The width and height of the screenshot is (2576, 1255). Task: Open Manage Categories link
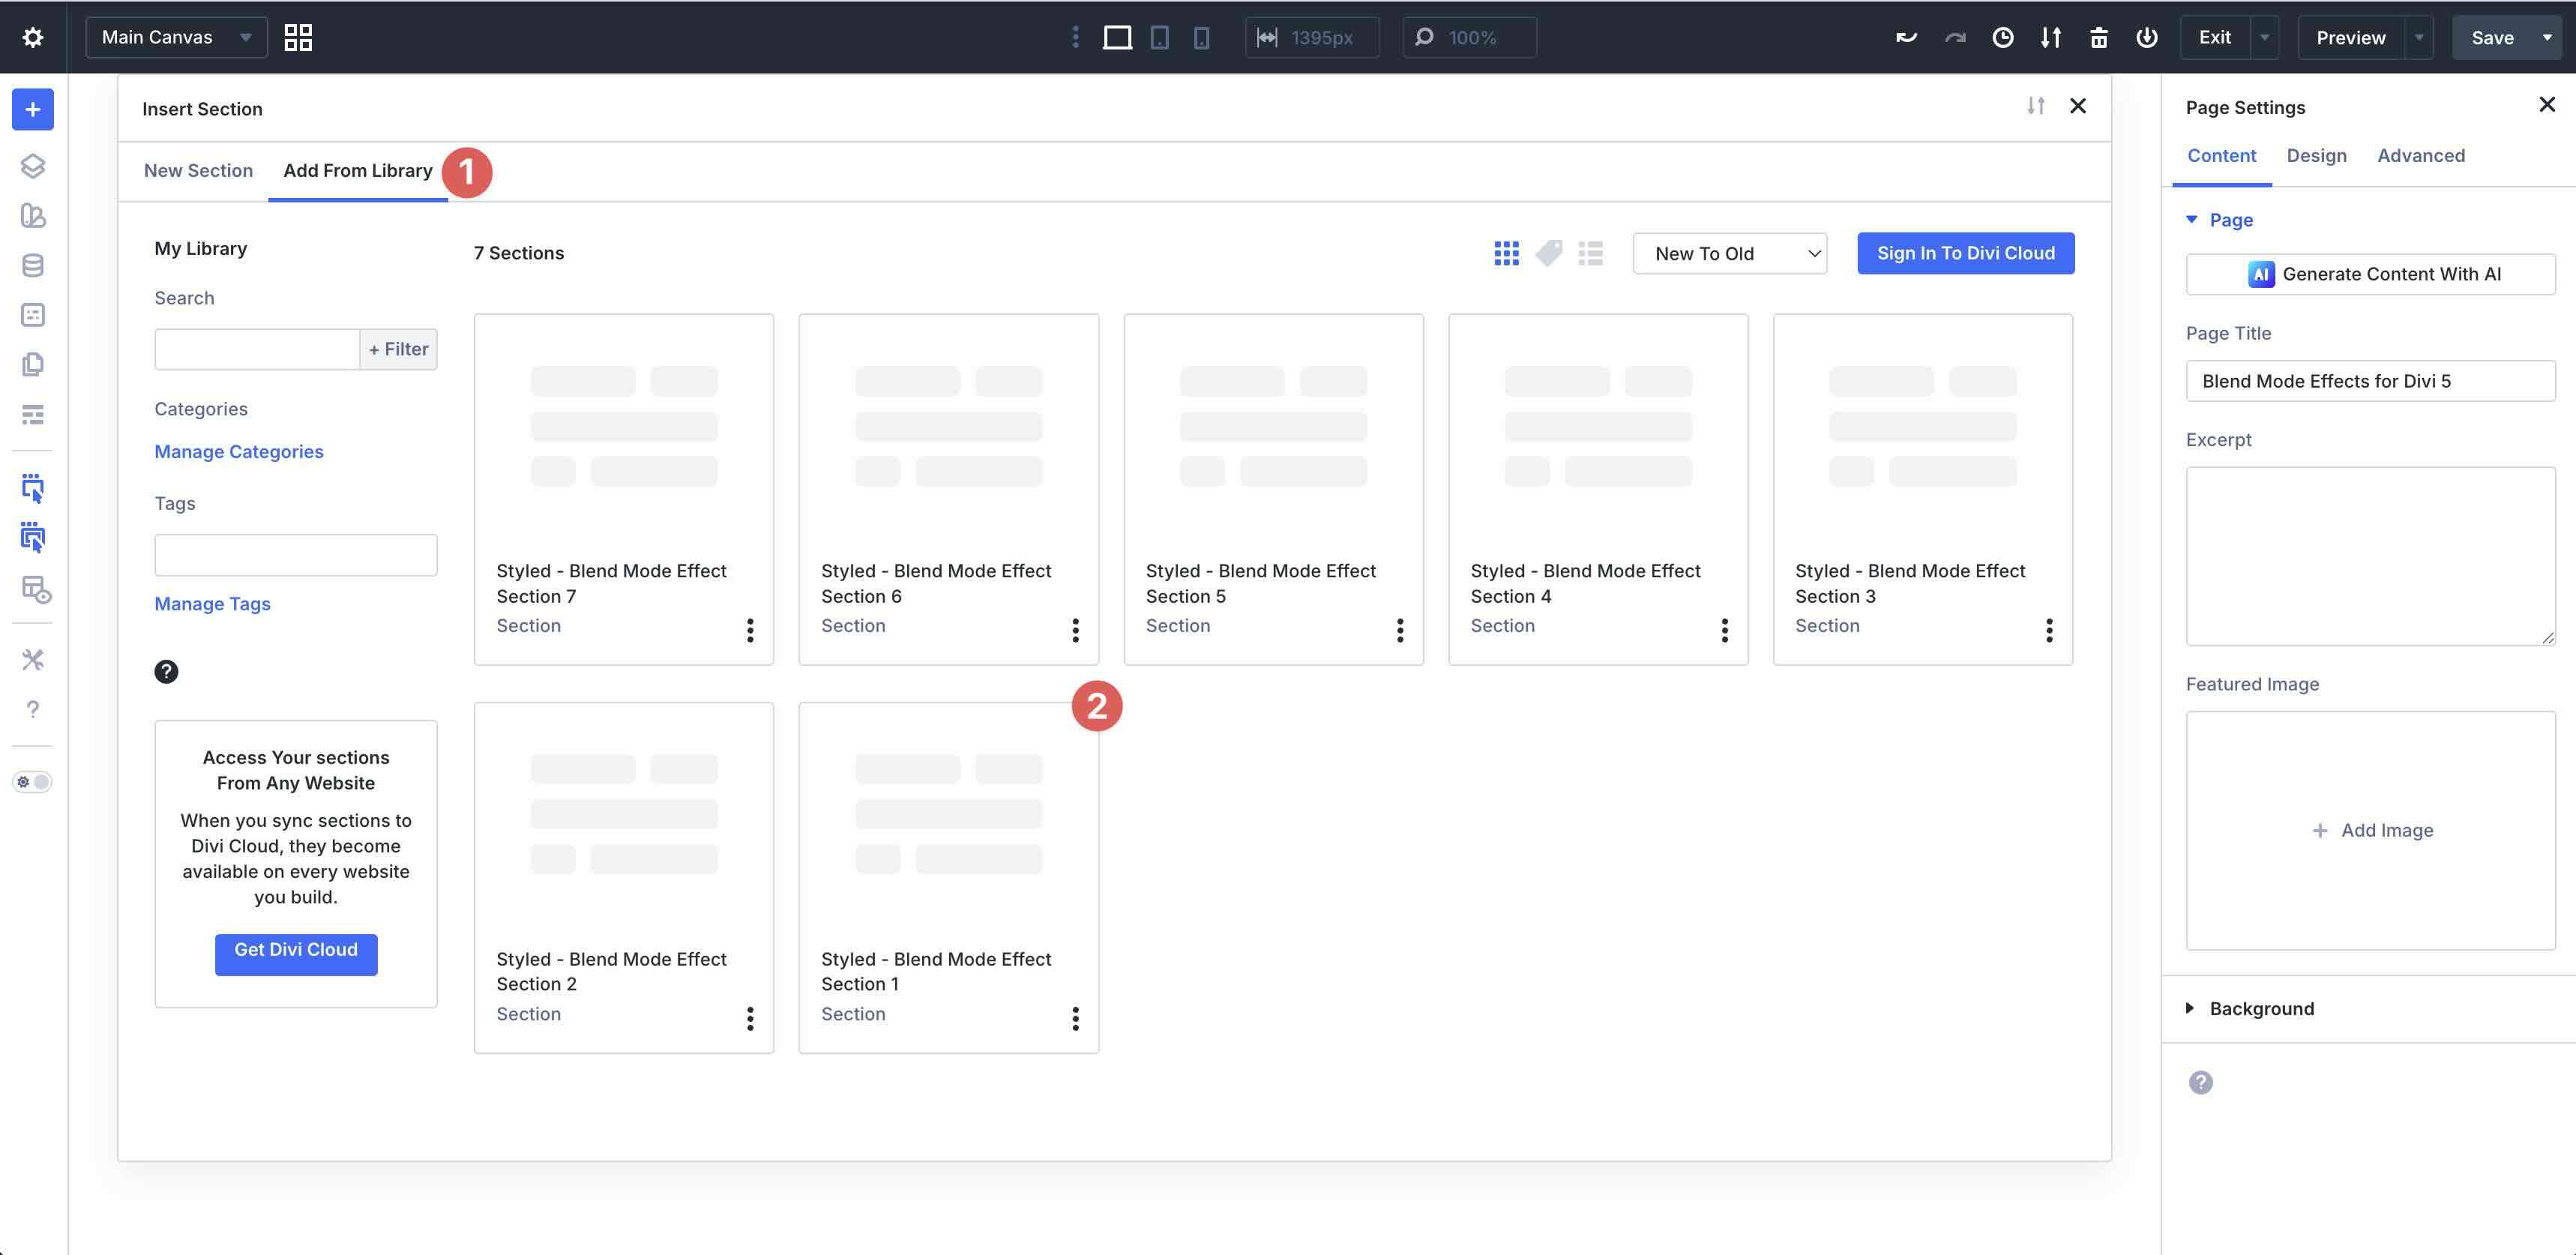click(238, 451)
